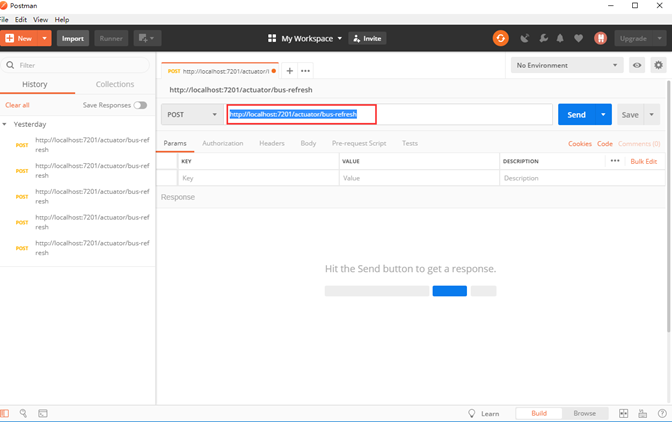The width and height of the screenshot is (672, 422).
Task: Open the wrench settings icon in header
Action: [543, 38]
